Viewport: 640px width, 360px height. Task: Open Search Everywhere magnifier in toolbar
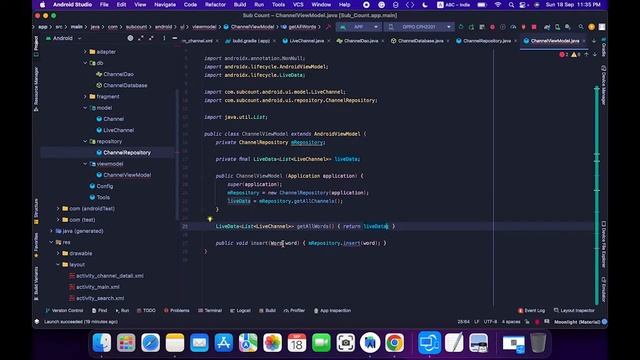pos(581,27)
